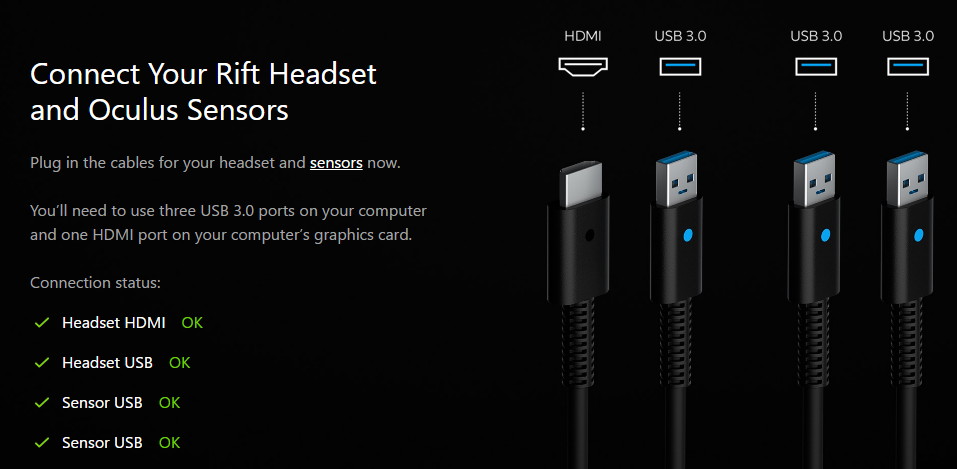Click the silver HDMI cable plug

click(581, 184)
